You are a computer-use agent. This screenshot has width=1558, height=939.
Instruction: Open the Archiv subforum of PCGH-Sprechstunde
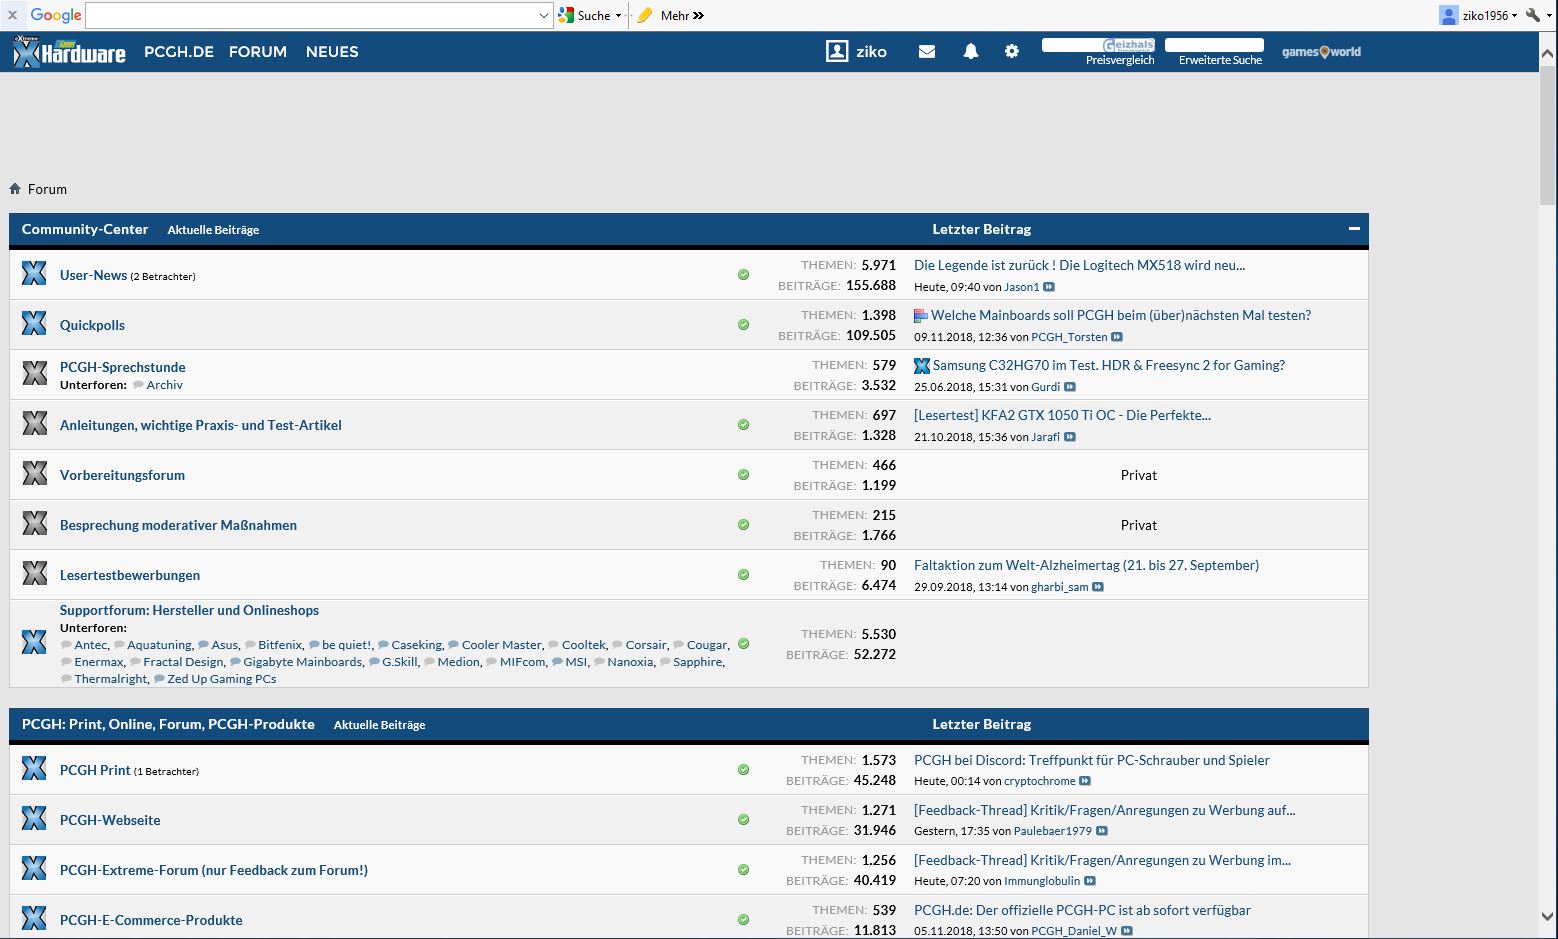click(x=165, y=385)
